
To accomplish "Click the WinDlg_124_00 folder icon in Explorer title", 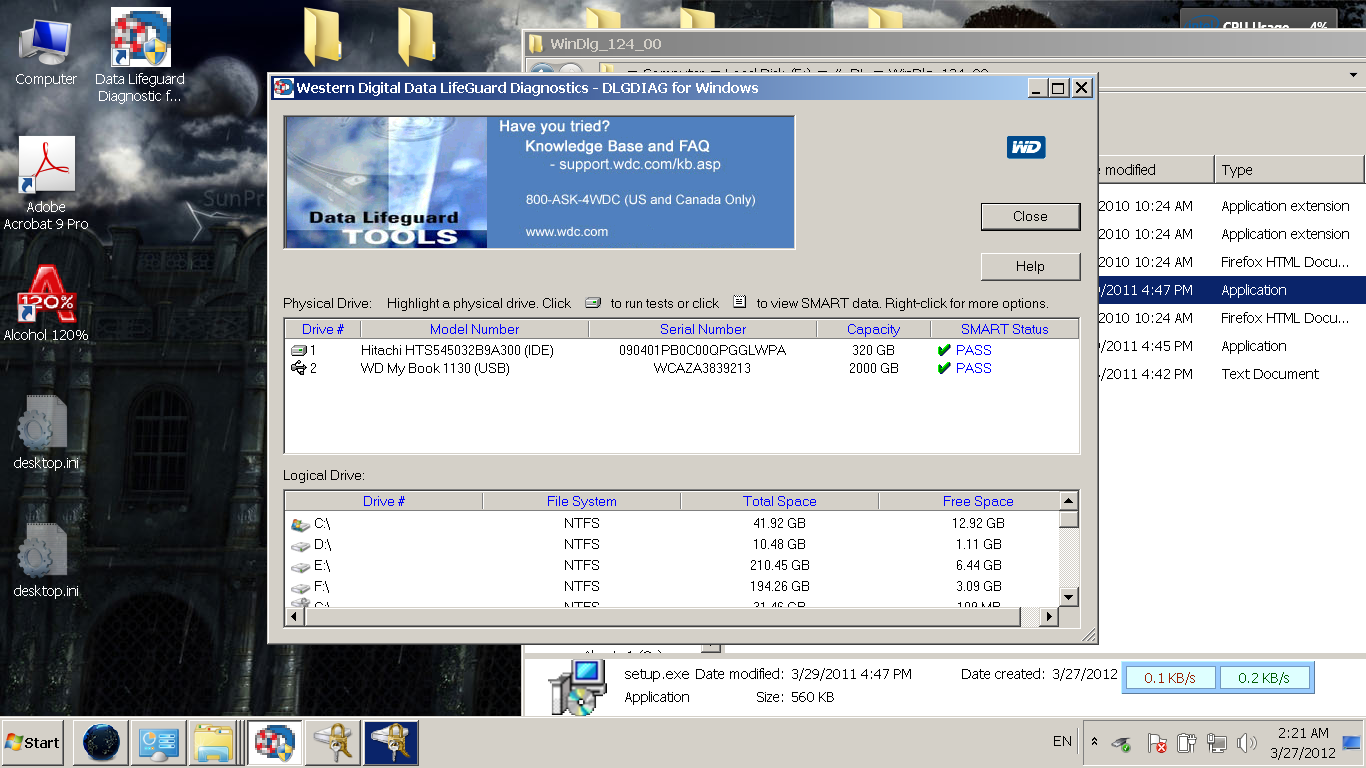I will (536, 44).
